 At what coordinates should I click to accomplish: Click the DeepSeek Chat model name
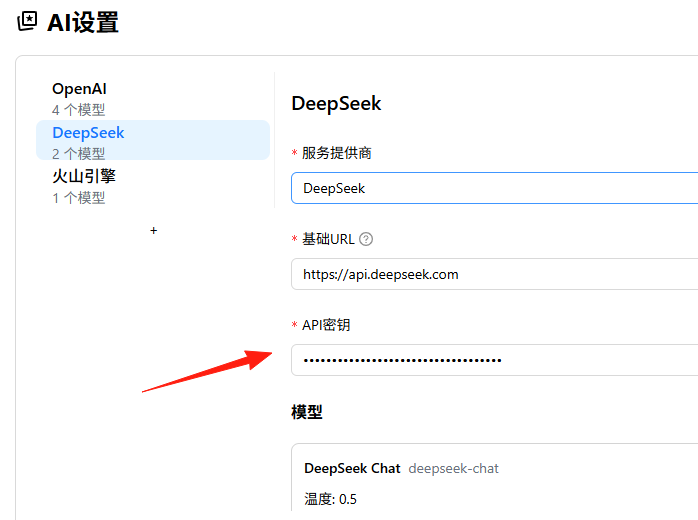point(352,468)
